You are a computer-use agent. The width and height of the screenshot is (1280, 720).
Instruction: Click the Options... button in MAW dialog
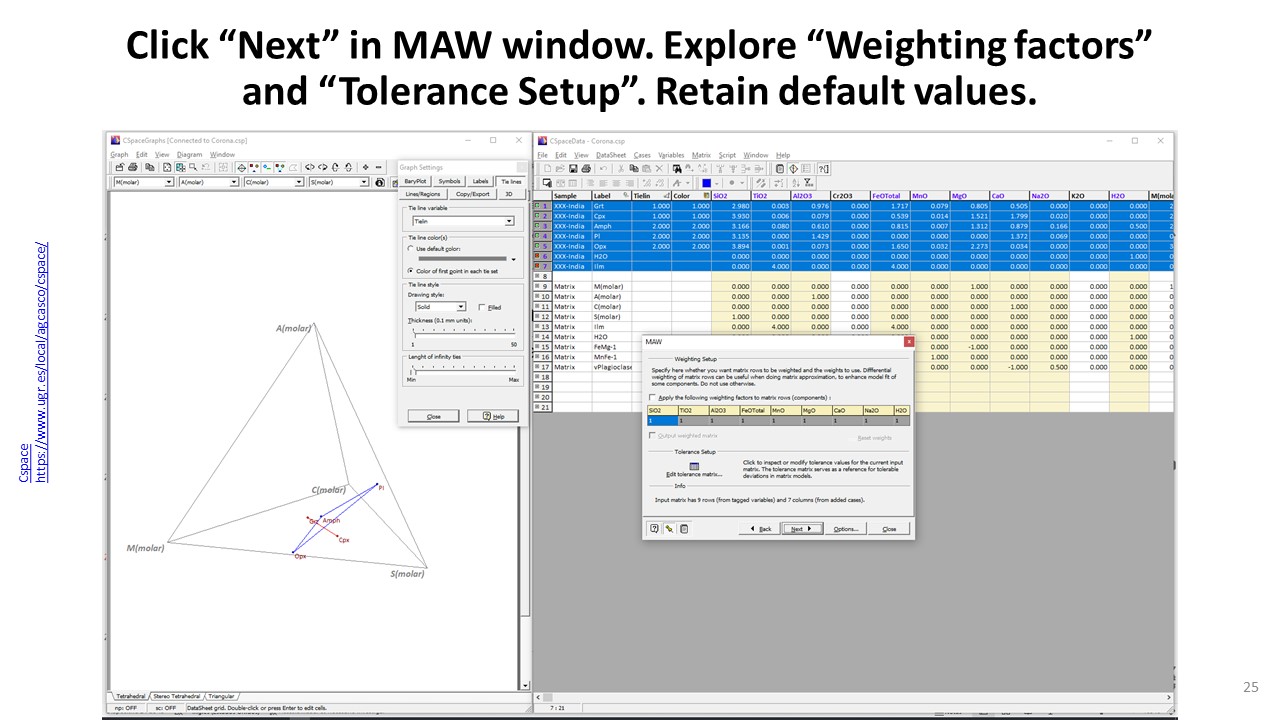click(x=845, y=529)
